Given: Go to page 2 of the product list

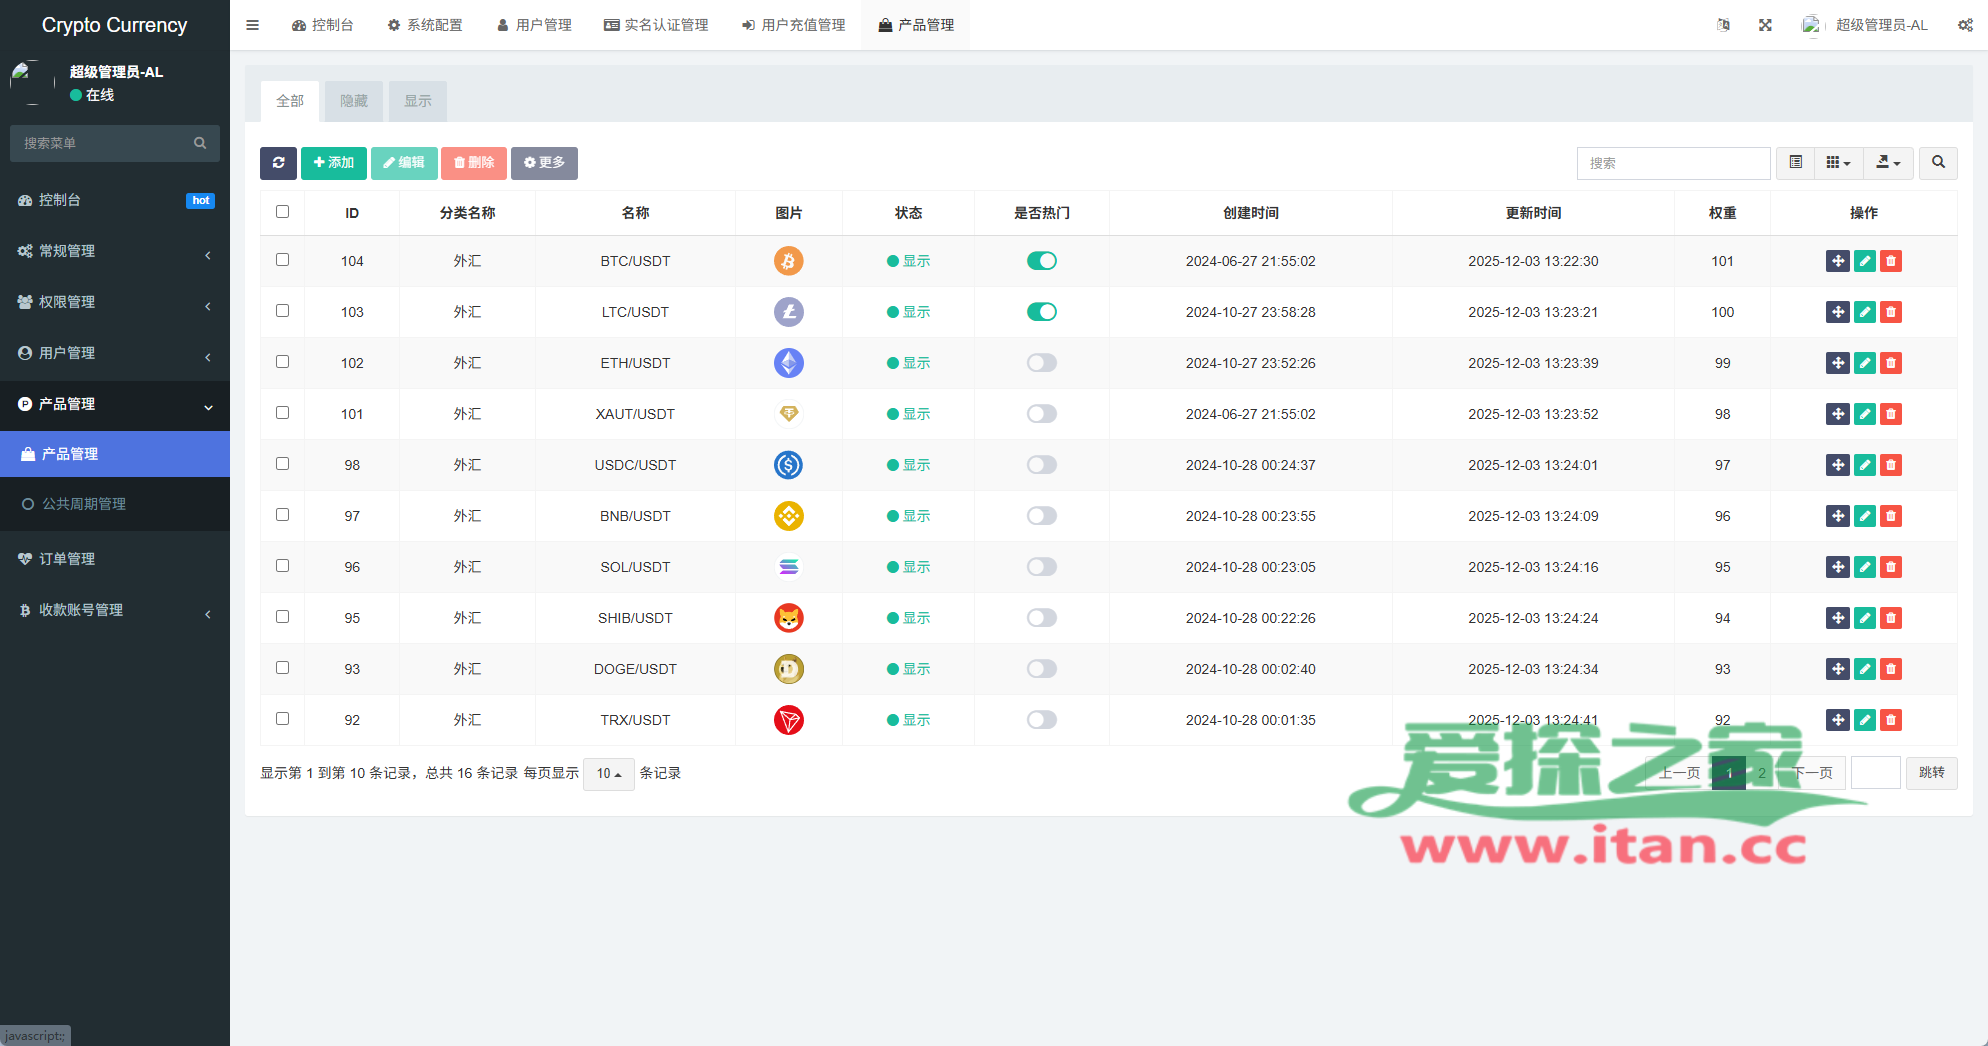Looking at the screenshot, I should tap(1762, 773).
